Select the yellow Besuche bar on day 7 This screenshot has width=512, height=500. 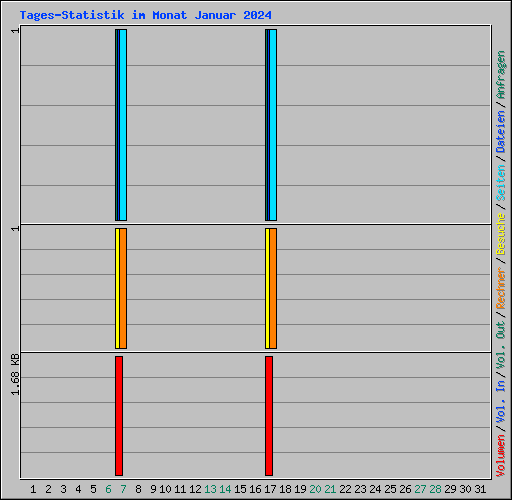(x=117, y=289)
